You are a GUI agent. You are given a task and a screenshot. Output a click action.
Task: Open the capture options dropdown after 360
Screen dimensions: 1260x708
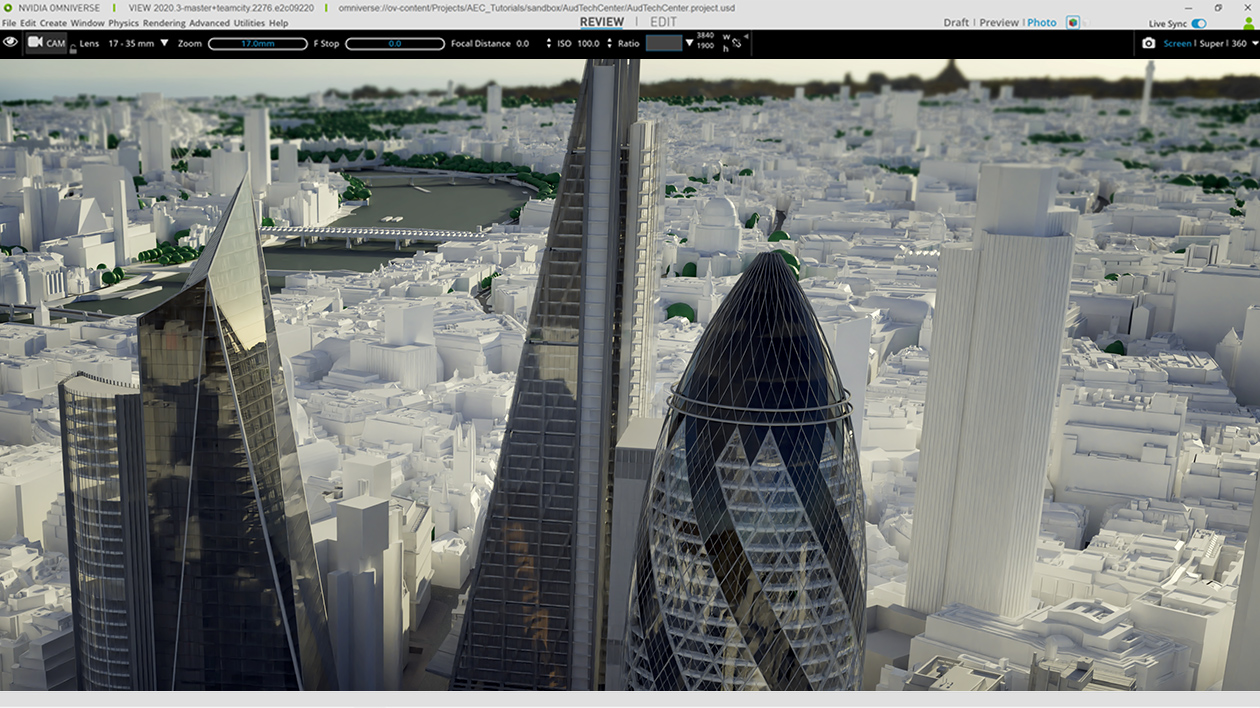(x=1253, y=44)
